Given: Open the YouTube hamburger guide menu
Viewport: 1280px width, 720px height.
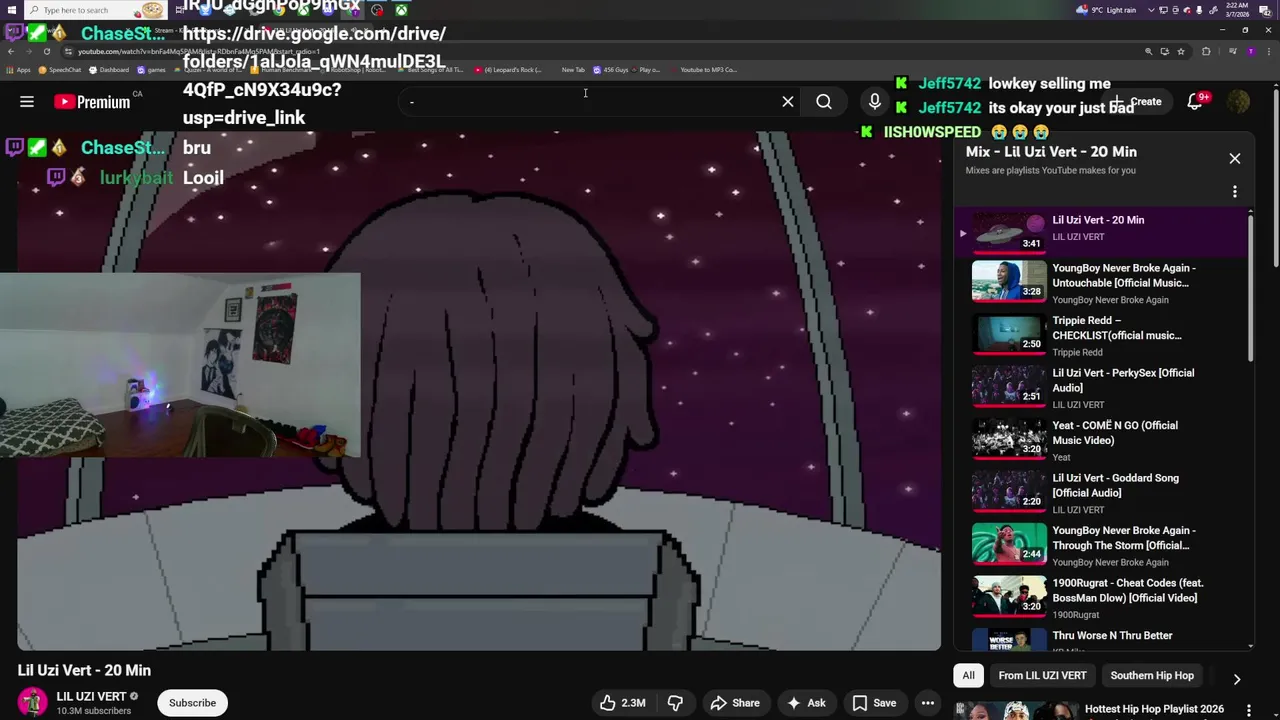Looking at the screenshot, I should 27,101.
